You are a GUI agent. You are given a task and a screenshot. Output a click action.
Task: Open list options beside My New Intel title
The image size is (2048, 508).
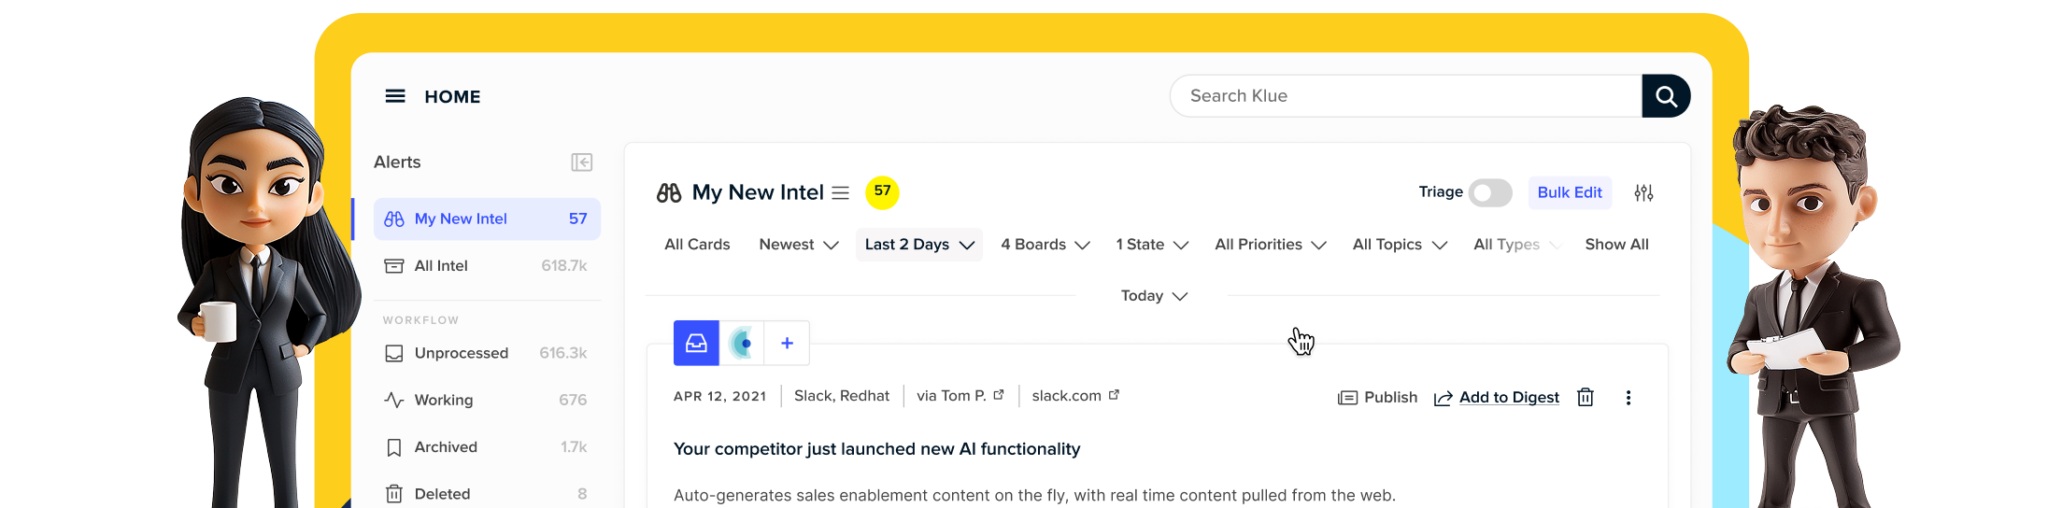840,193
